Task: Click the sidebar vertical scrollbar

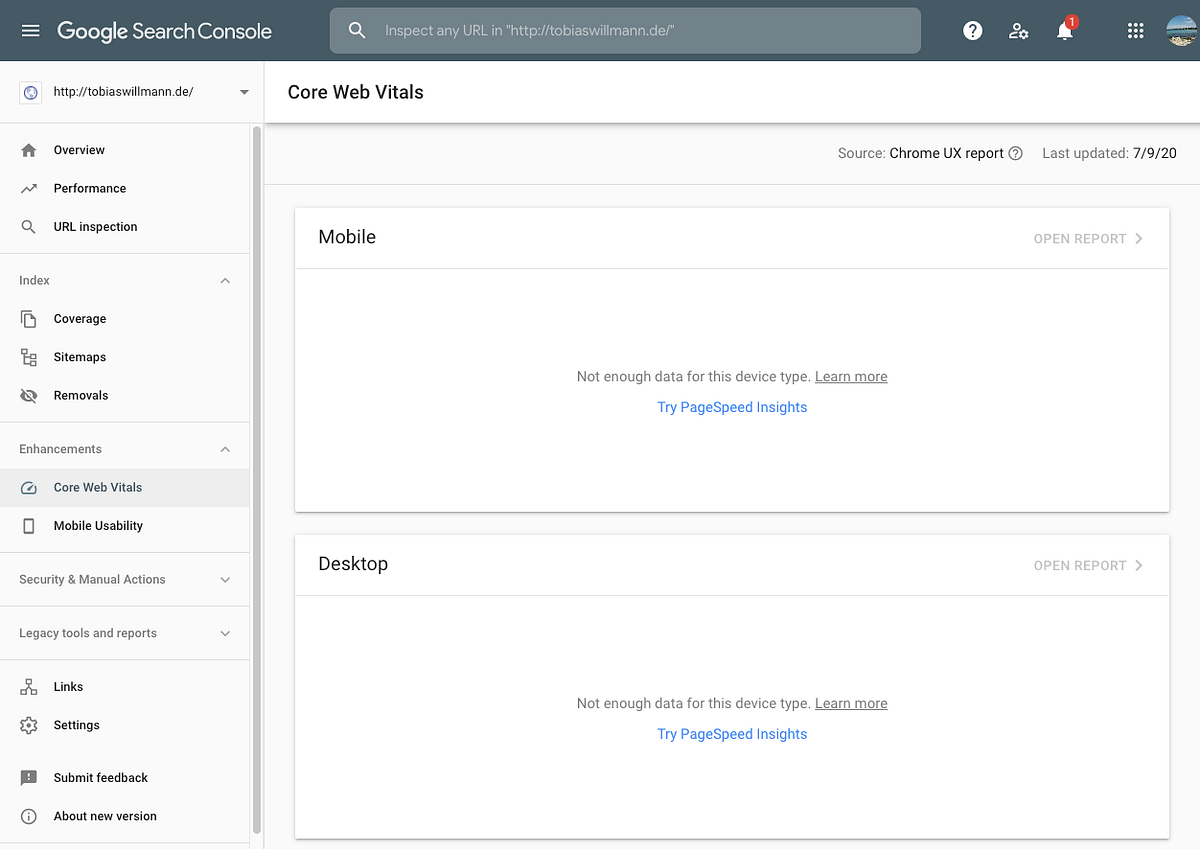Action: [x=257, y=478]
